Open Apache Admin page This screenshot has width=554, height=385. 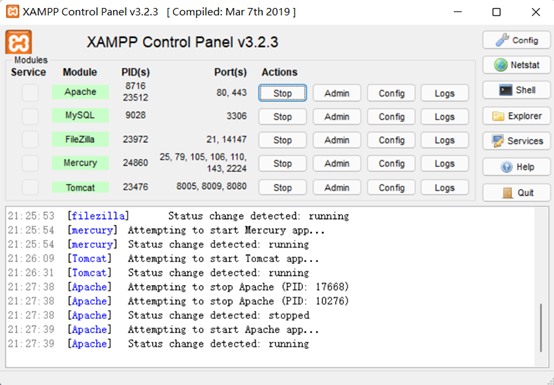point(337,93)
